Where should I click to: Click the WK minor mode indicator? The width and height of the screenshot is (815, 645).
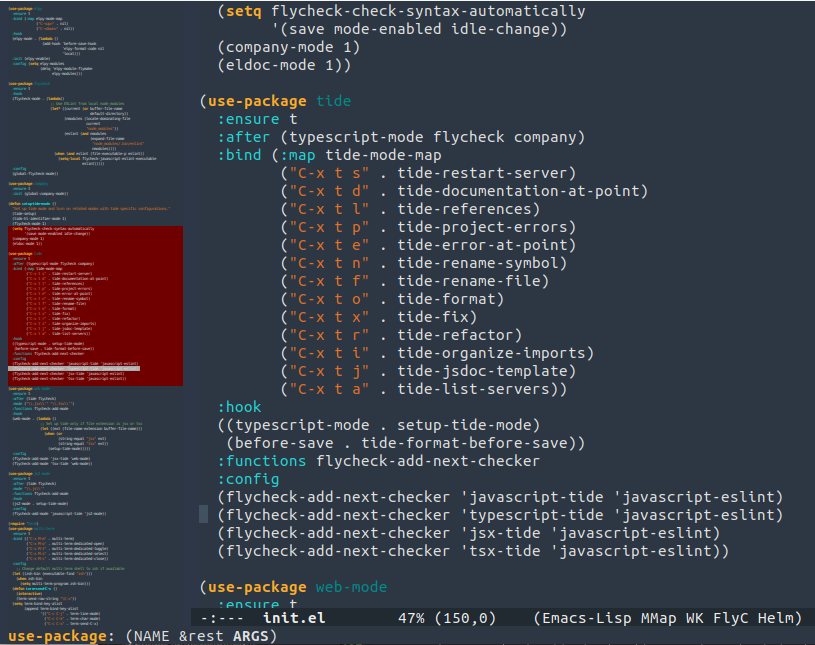(698, 619)
